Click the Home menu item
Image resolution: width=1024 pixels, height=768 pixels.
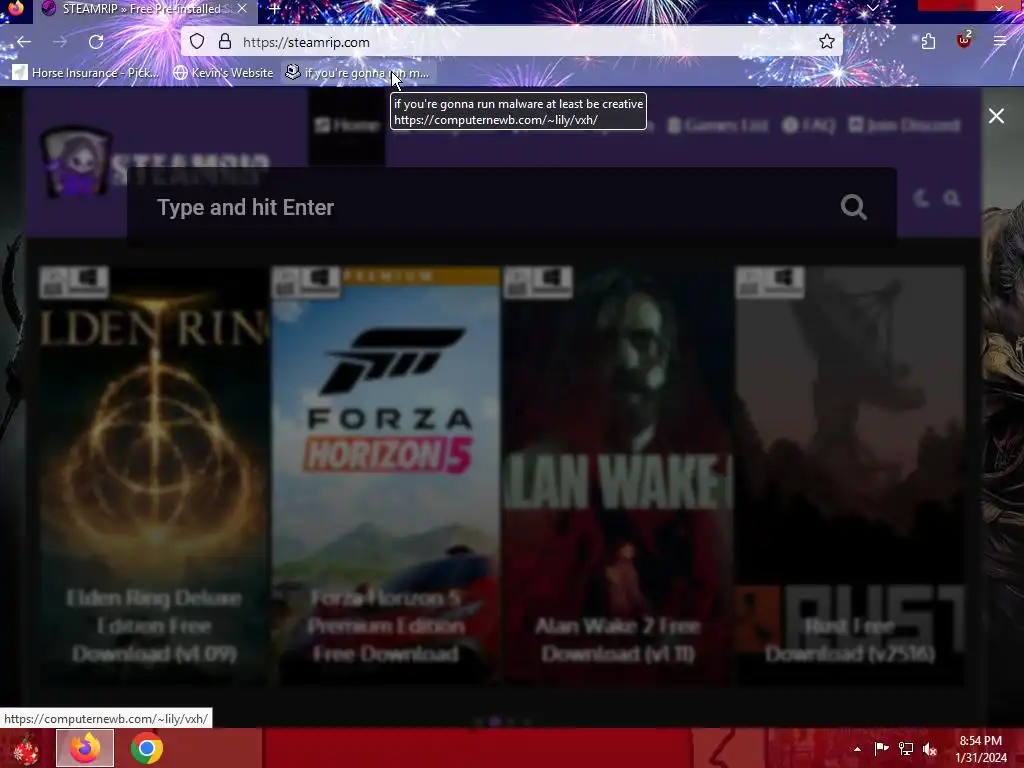347,125
